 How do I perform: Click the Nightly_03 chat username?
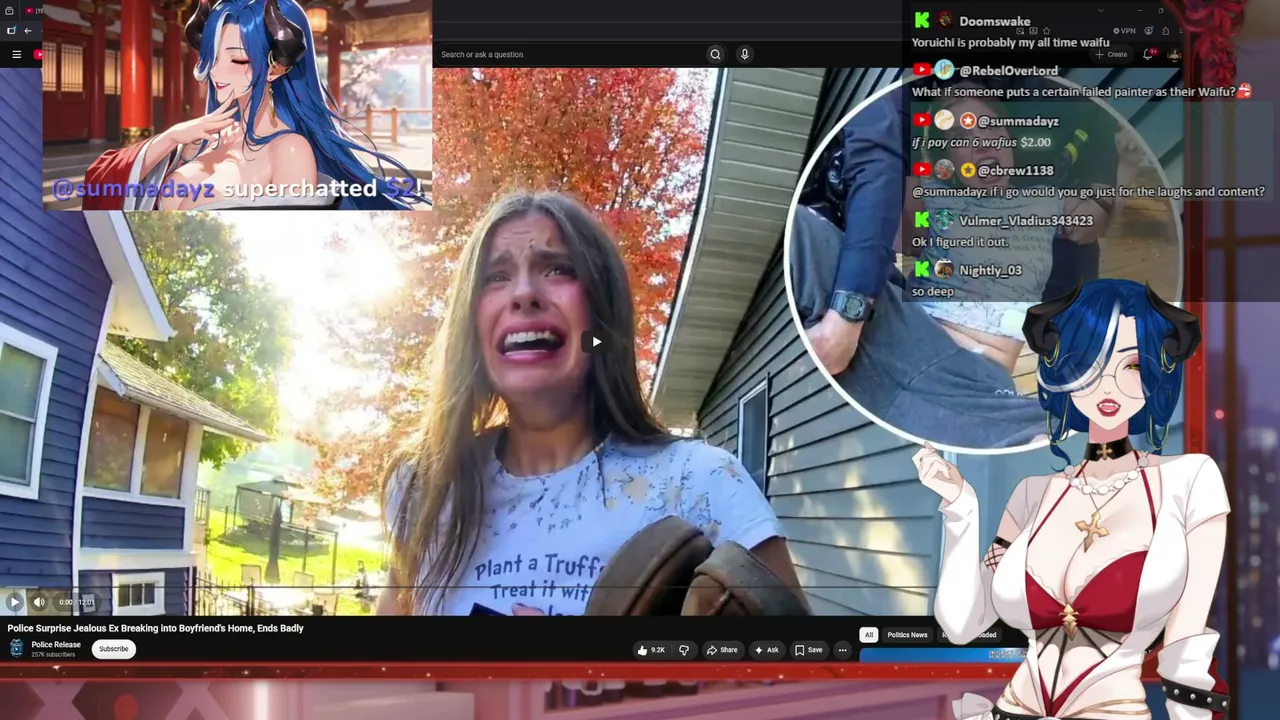coord(990,270)
